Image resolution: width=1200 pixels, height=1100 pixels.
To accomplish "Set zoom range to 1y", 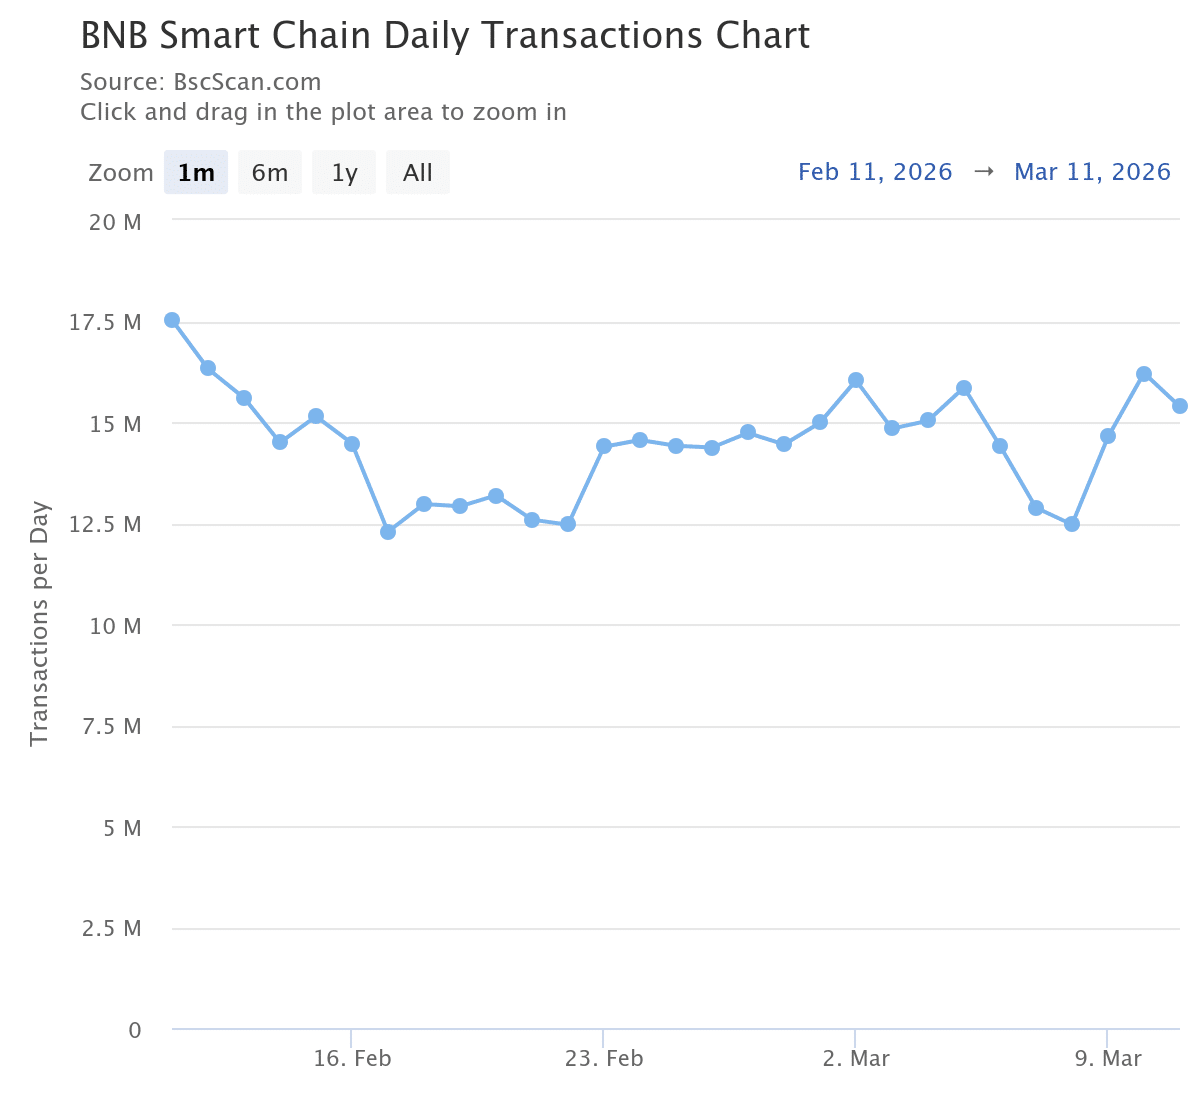I will [344, 173].
